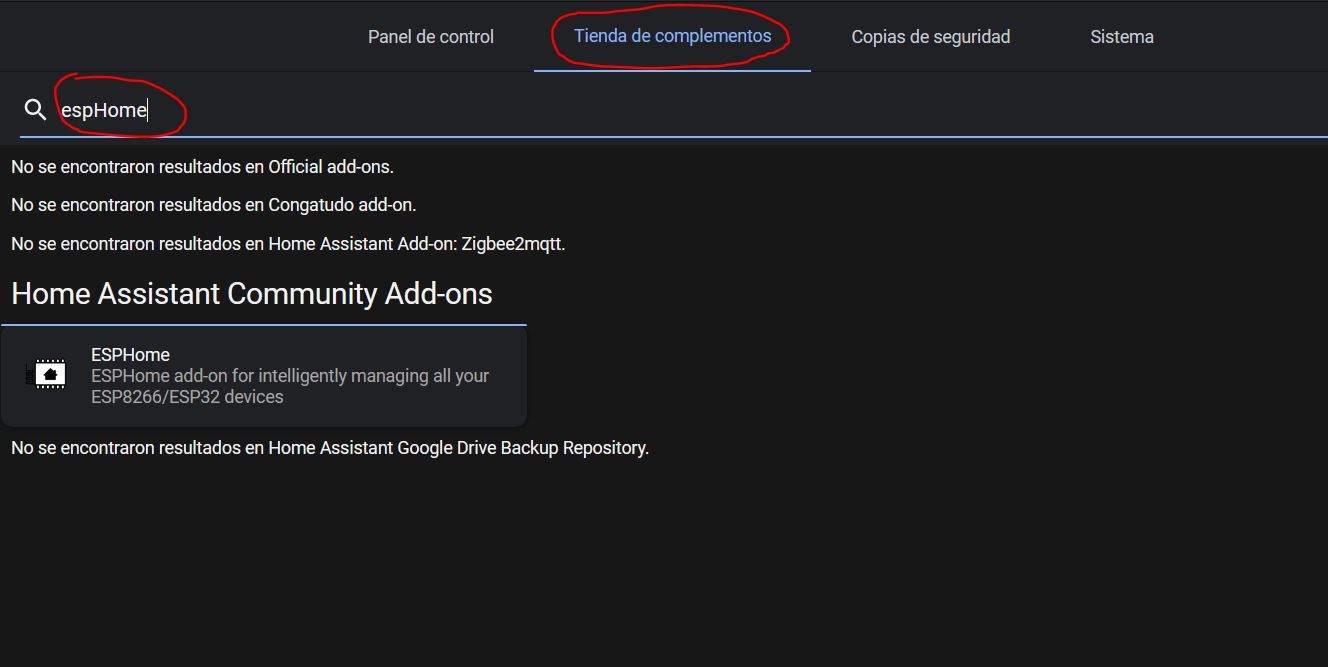The height and width of the screenshot is (667, 1328).
Task: Click the Zigbee2mqtt no-results message
Action: [x=288, y=244]
